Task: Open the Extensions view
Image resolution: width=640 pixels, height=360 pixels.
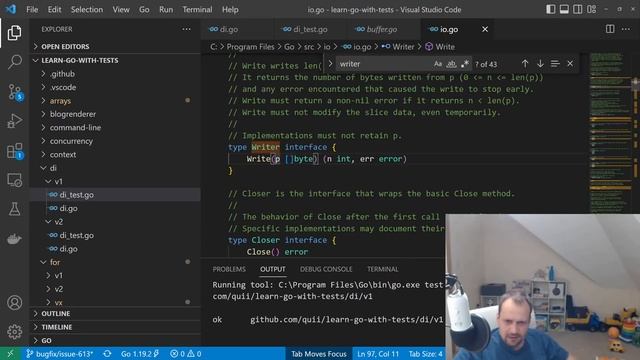Action: [15, 151]
